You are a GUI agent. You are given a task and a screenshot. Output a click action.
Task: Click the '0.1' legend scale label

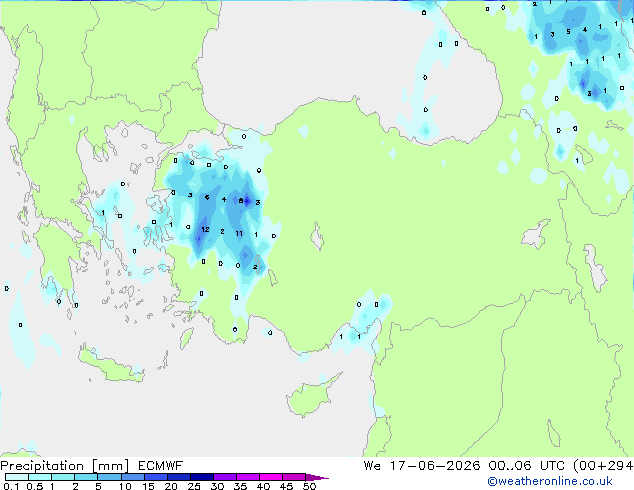tap(11, 486)
